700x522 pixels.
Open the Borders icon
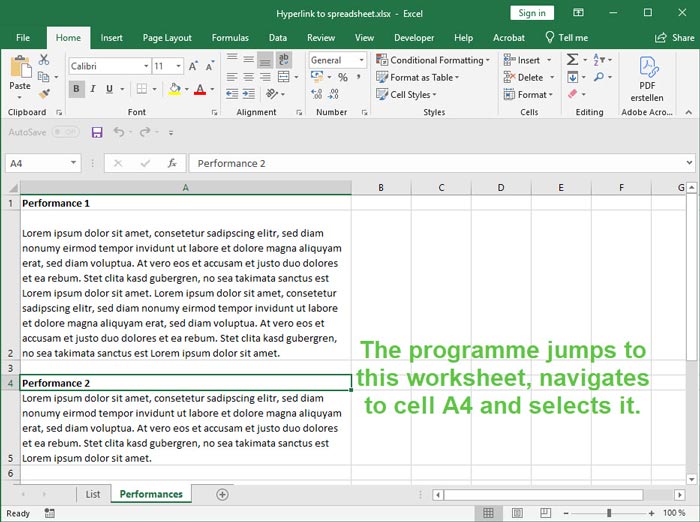(142, 89)
